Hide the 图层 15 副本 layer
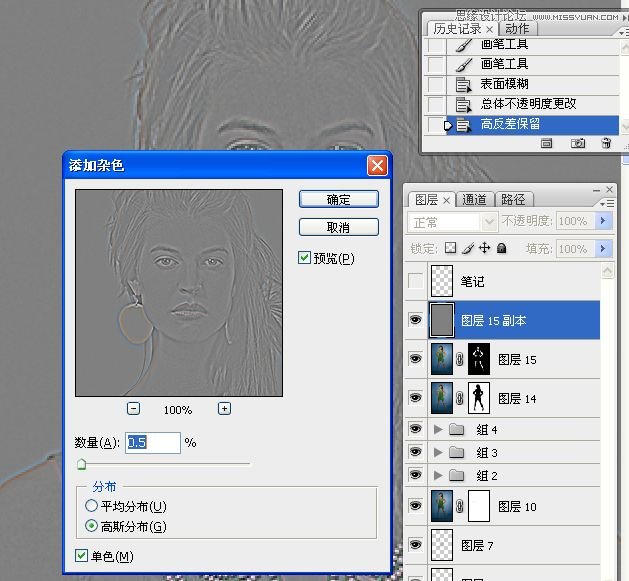Screen dimensions: 629x581 tap(416, 320)
